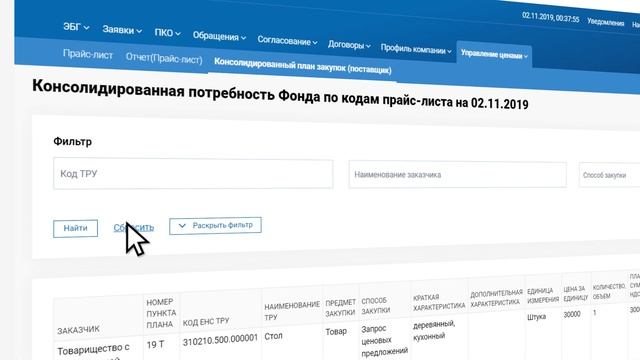The width and height of the screenshot is (640, 360).
Task: Click the Код ТРУ filter field
Action: [193, 174]
